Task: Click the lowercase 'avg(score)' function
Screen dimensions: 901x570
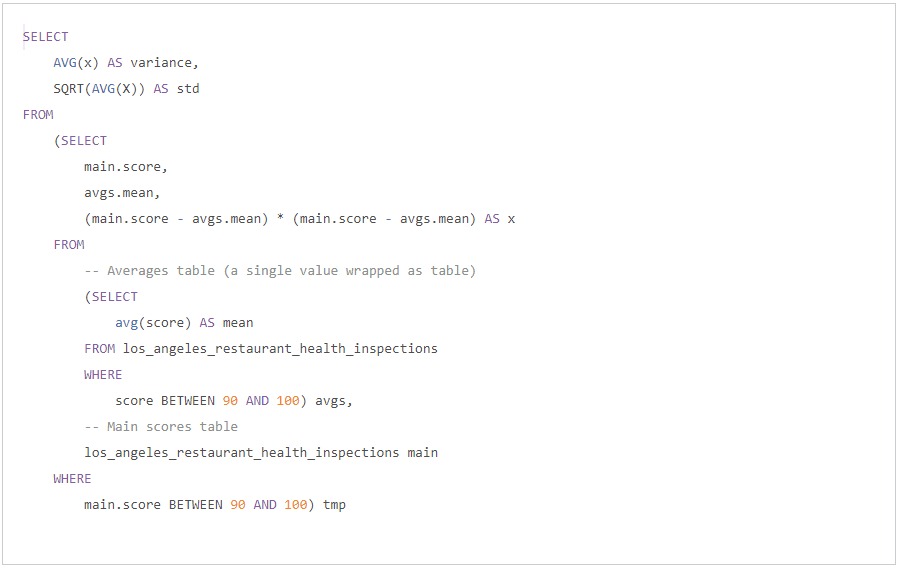Action: point(153,323)
